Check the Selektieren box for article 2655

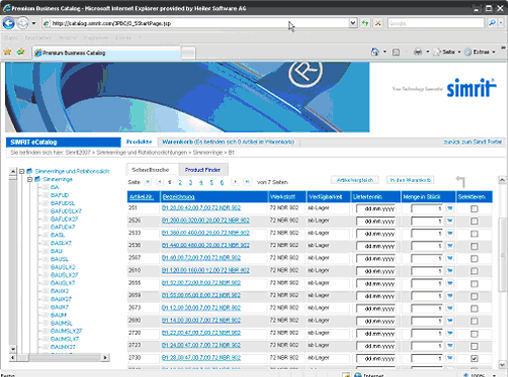click(474, 284)
